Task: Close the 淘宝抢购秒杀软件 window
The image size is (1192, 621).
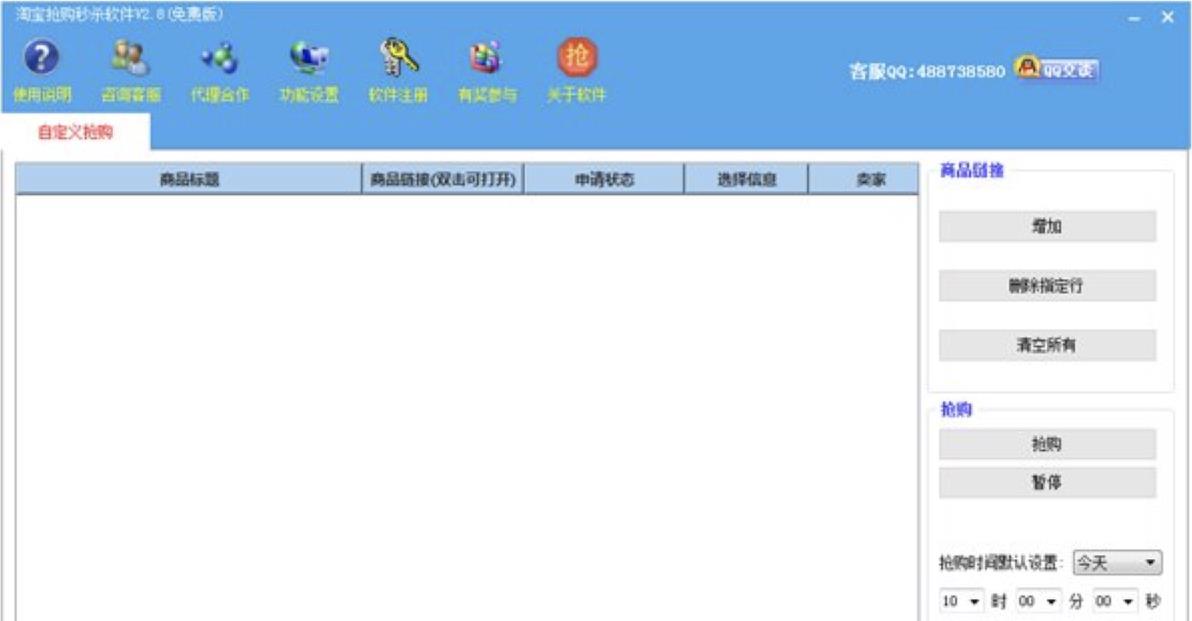Action: (x=1168, y=17)
